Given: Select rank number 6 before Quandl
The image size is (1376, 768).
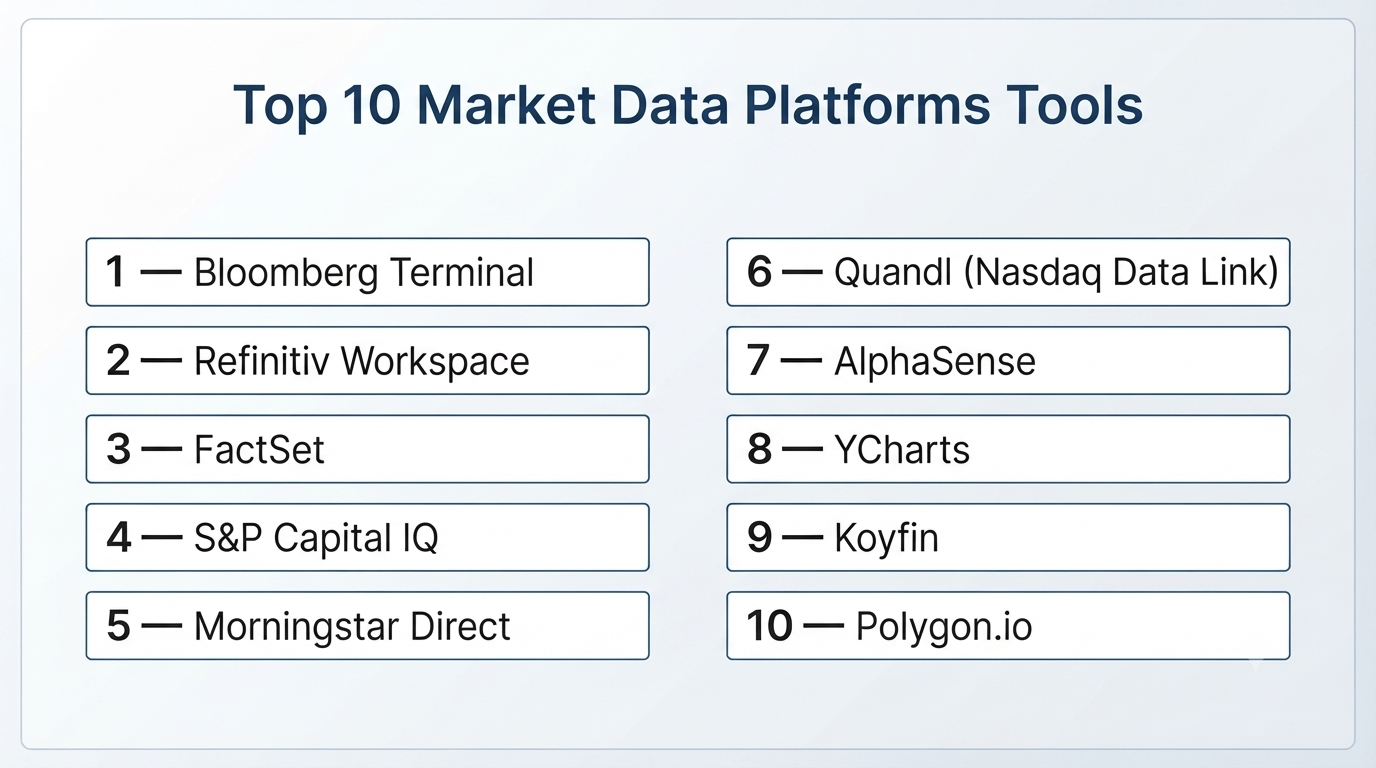Looking at the screenshot, I should (759, 272).
